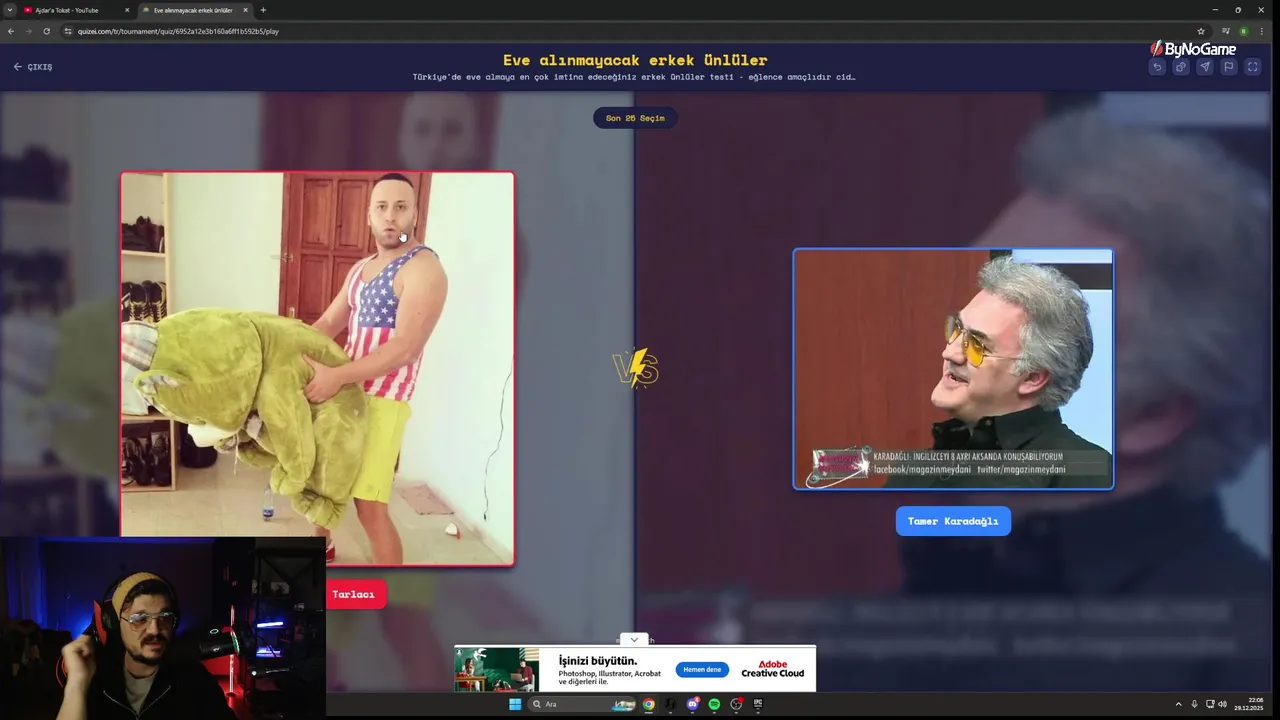The height and width of the screenshot is (720, 1280).
Task: Open the Adobe Creative Cloud ad banner
Action: tap(635, 669)
